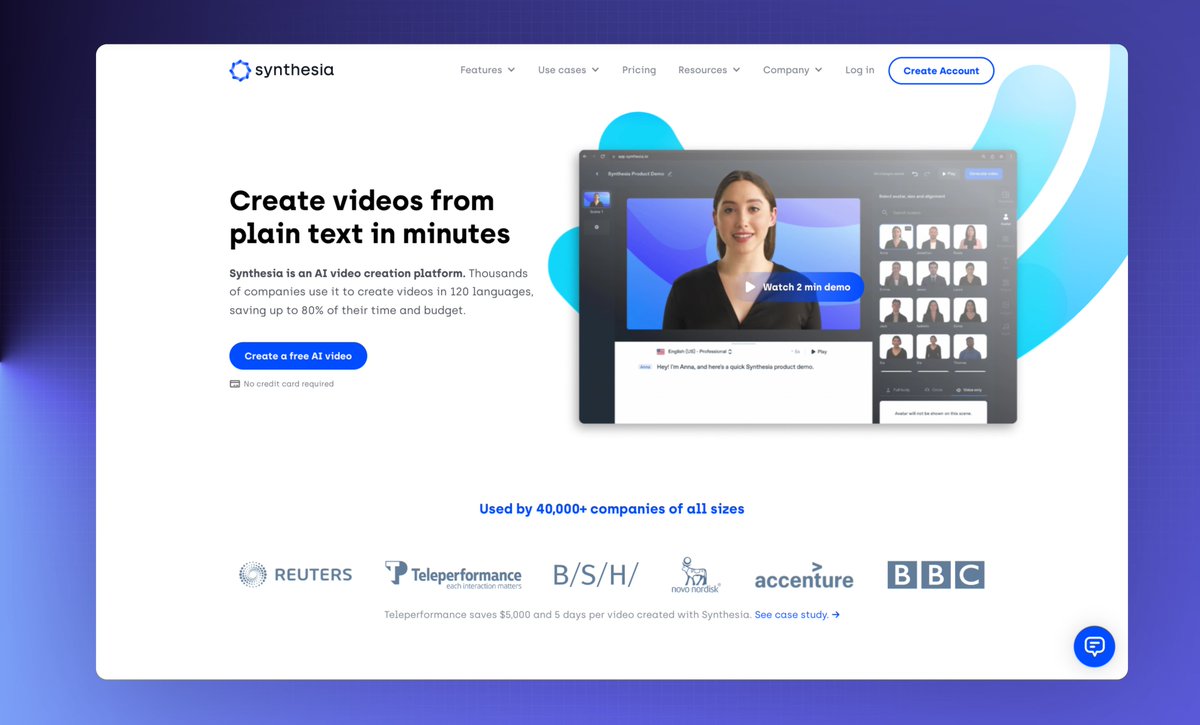Click the Used by 40,000+ companies heading

pyautogui.click(x=612, y=509)
